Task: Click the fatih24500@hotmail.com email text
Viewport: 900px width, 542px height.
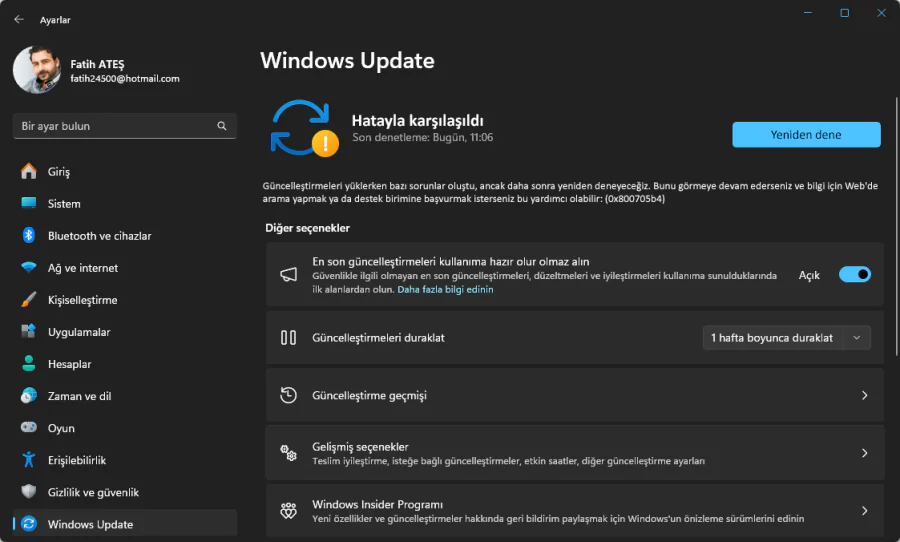Action: (x=125, y=79)
